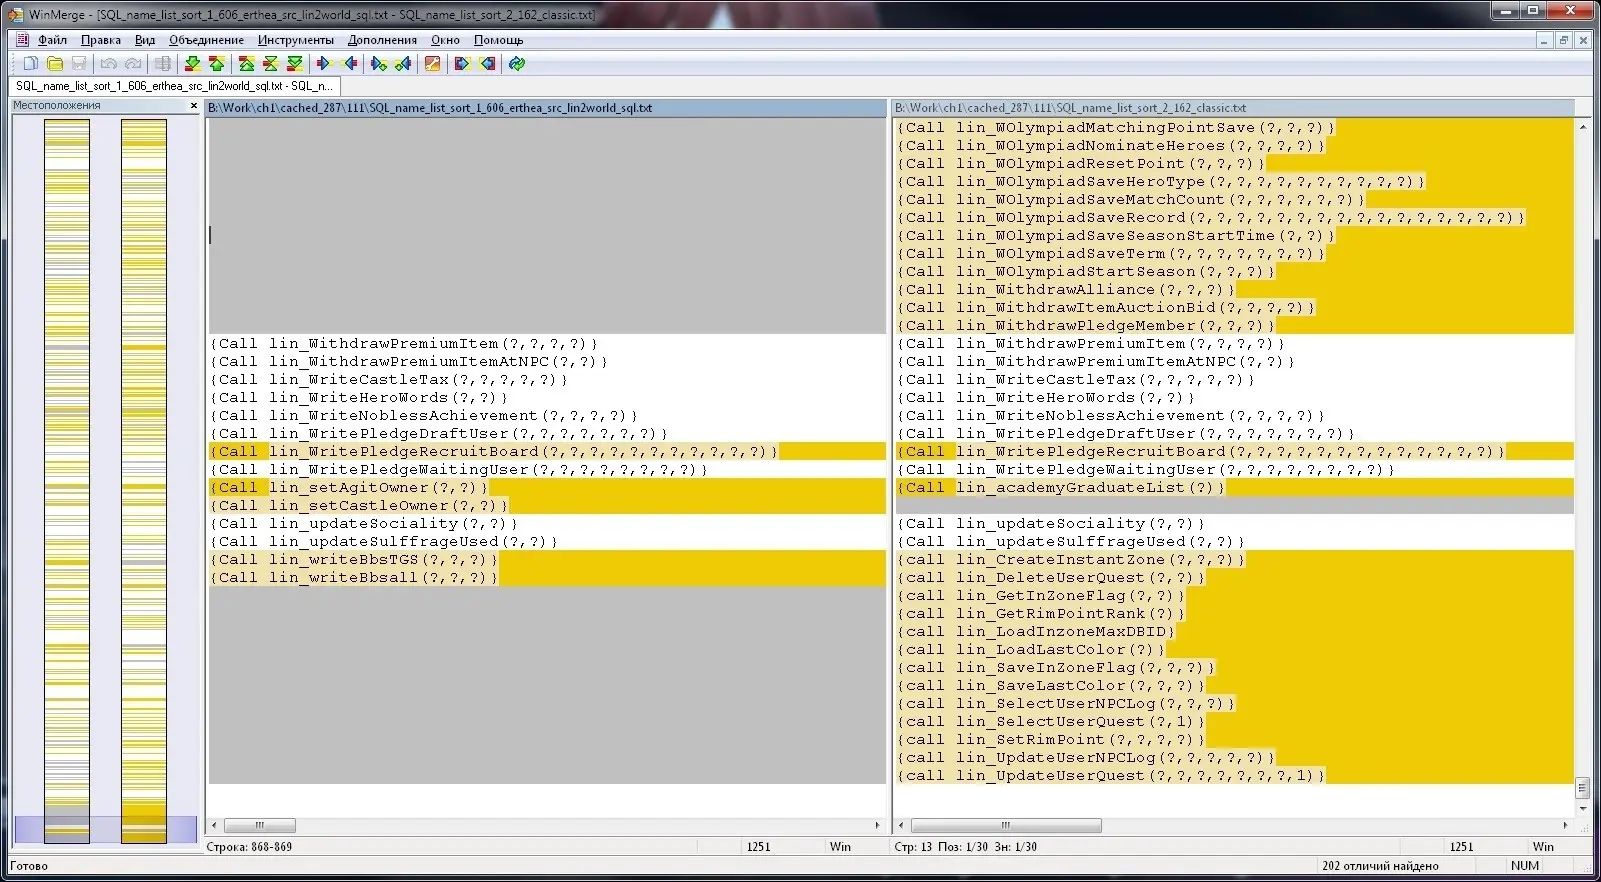Select left line lin_WithdrawPremiumItemAtNPC
1601x882 pixels.
(x=547, y=362)
